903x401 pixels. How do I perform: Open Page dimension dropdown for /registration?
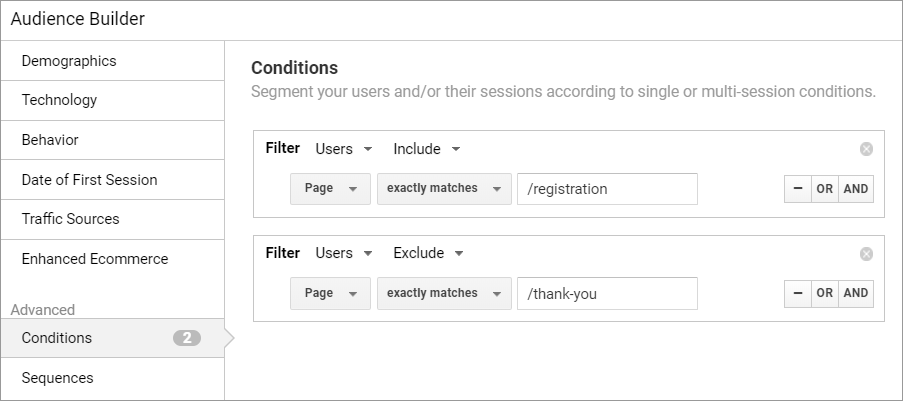(330, 189)
